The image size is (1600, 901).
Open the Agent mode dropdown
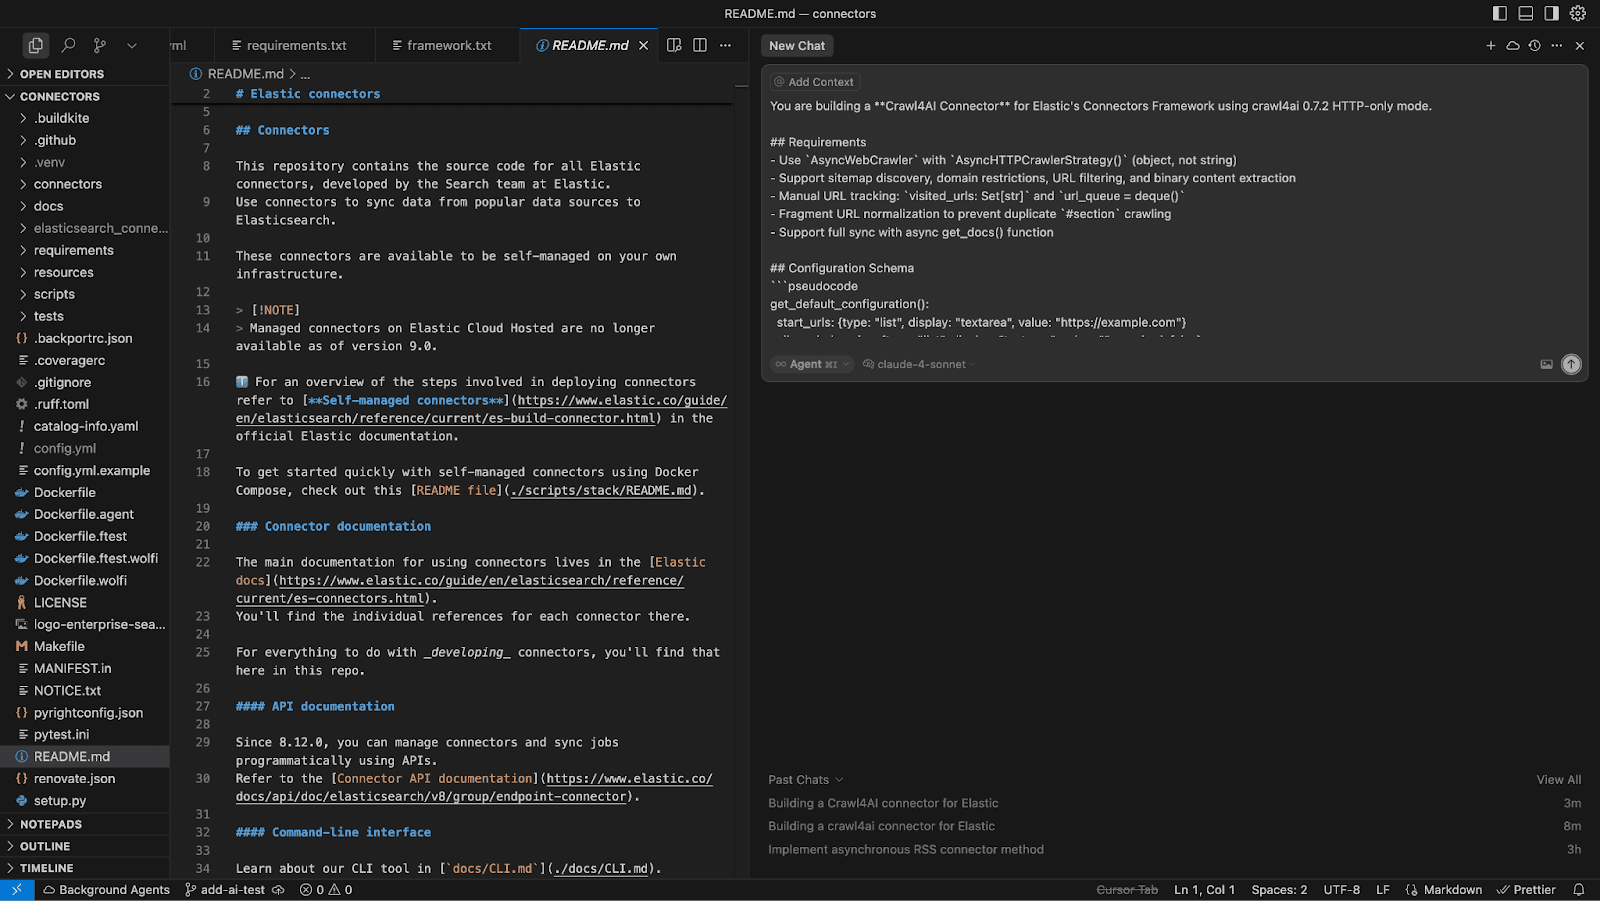(x=811, y=364)
